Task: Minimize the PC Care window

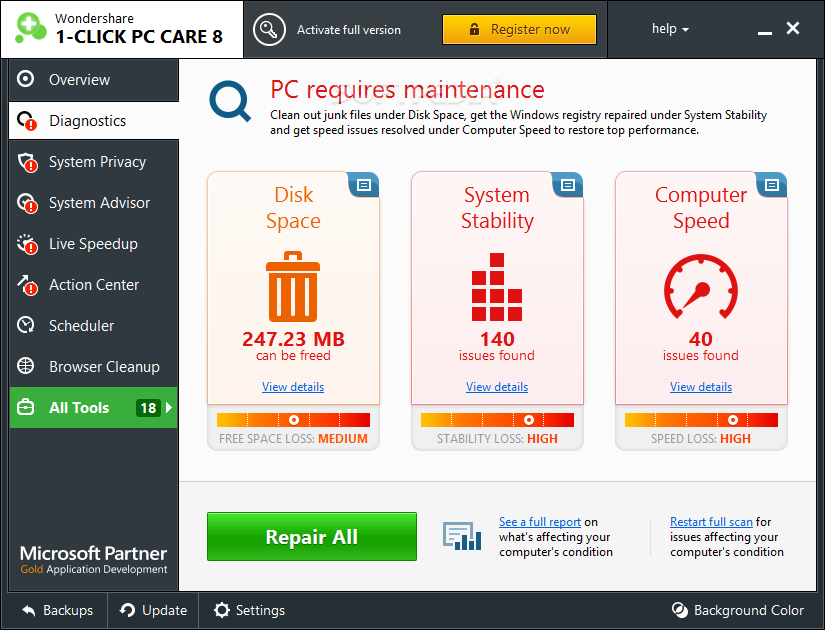Action: tap(764, 33)
